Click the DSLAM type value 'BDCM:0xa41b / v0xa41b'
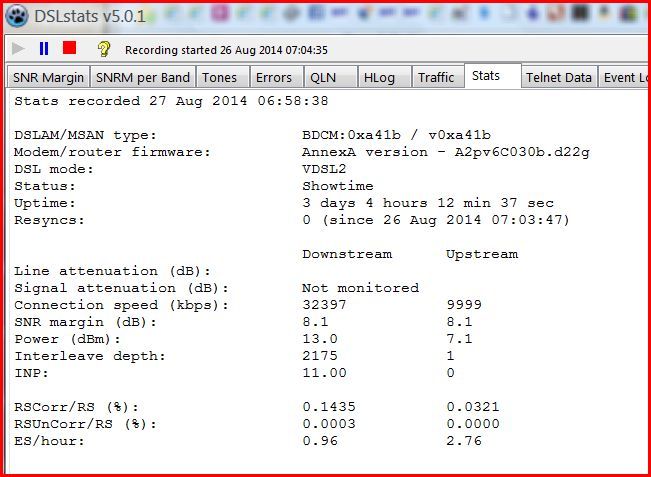Viewport: 651px width, 477px height. [x=396, y=135]
